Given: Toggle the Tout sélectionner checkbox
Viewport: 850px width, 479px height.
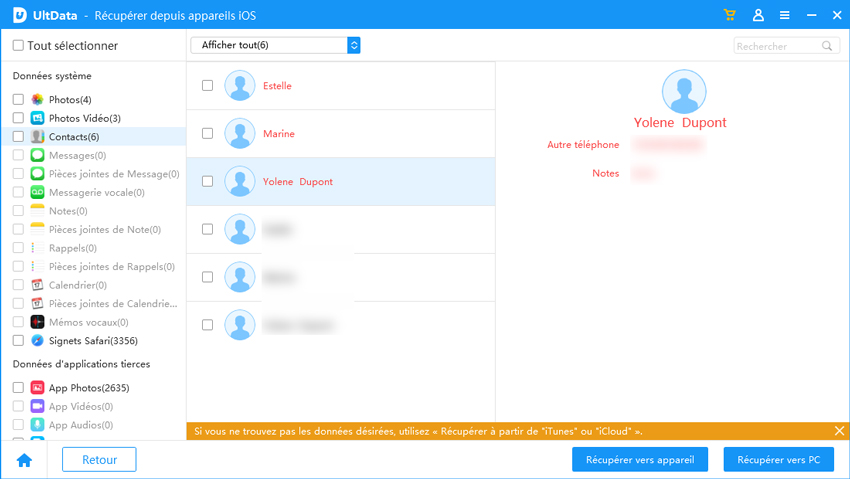Looking at the screenshot, I should tap(18, 46).
